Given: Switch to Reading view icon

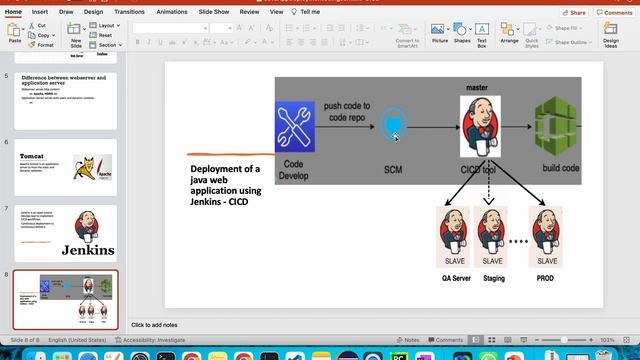Looking at the screenshot, I should [507, 340].
